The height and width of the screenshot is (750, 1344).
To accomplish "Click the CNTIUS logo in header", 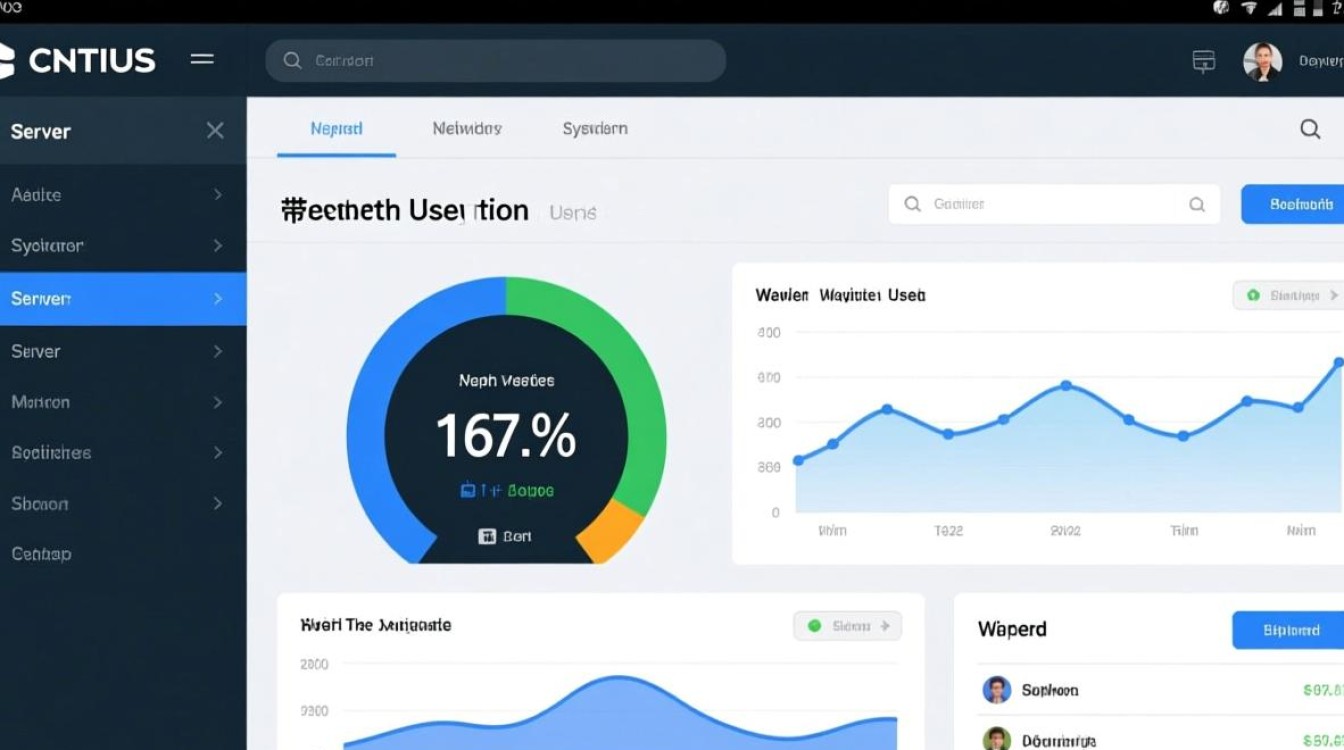I will pyautogui.click(x=80, y=61).
